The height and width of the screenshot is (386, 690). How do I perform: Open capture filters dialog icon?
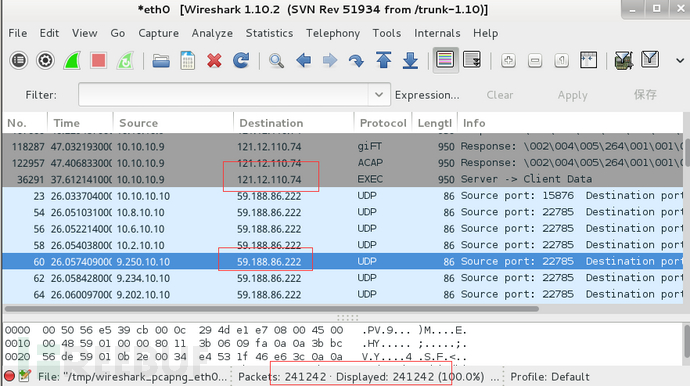click(624, 60)
